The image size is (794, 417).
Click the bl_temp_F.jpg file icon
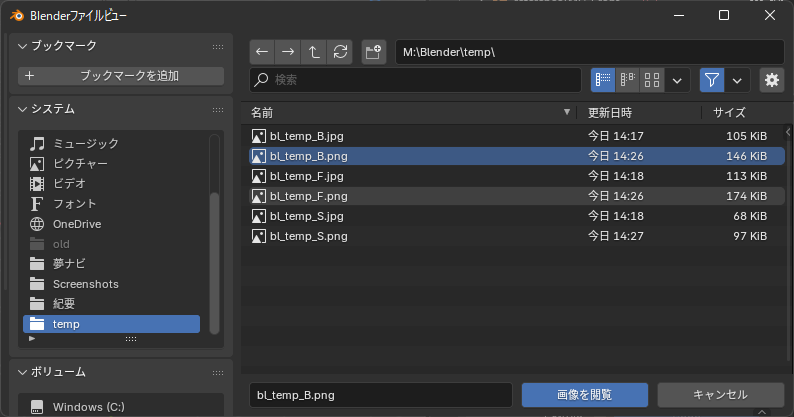259,176
